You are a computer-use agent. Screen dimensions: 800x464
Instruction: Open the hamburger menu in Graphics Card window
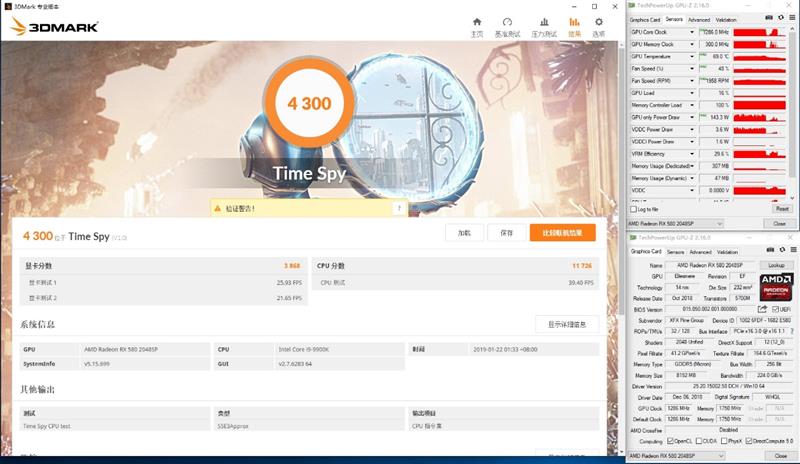[793, 250]
